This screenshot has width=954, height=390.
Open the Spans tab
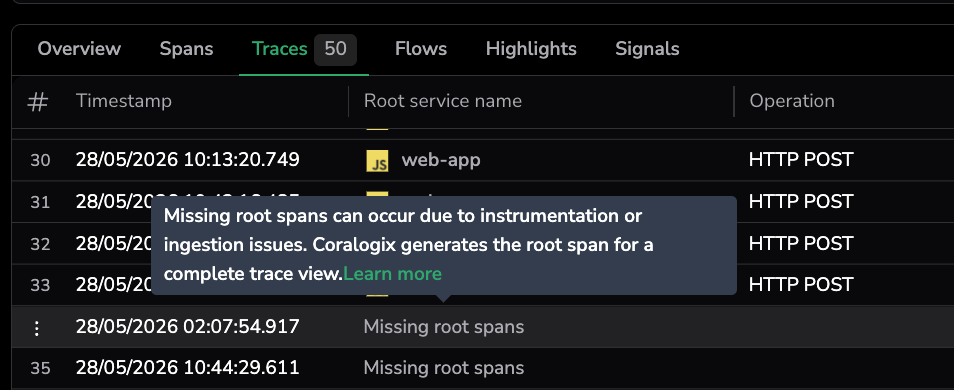186,49
